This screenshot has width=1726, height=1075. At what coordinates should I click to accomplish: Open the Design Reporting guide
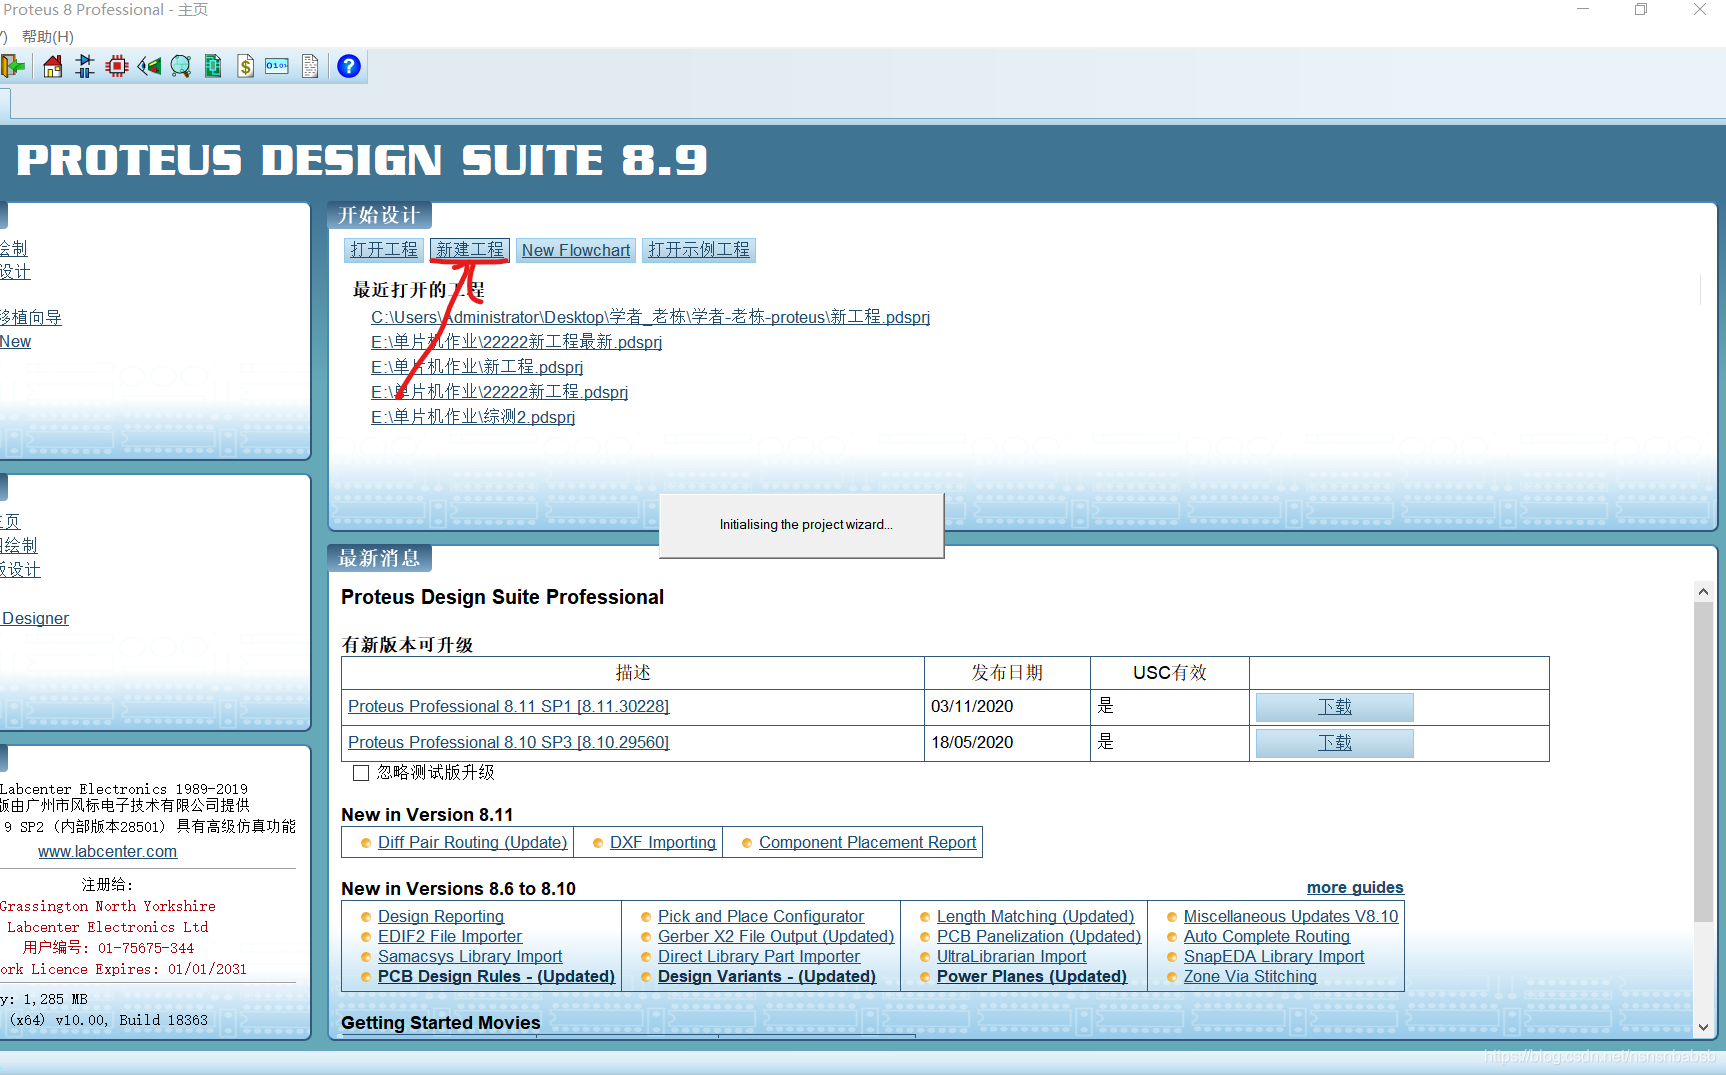(441, 916)
